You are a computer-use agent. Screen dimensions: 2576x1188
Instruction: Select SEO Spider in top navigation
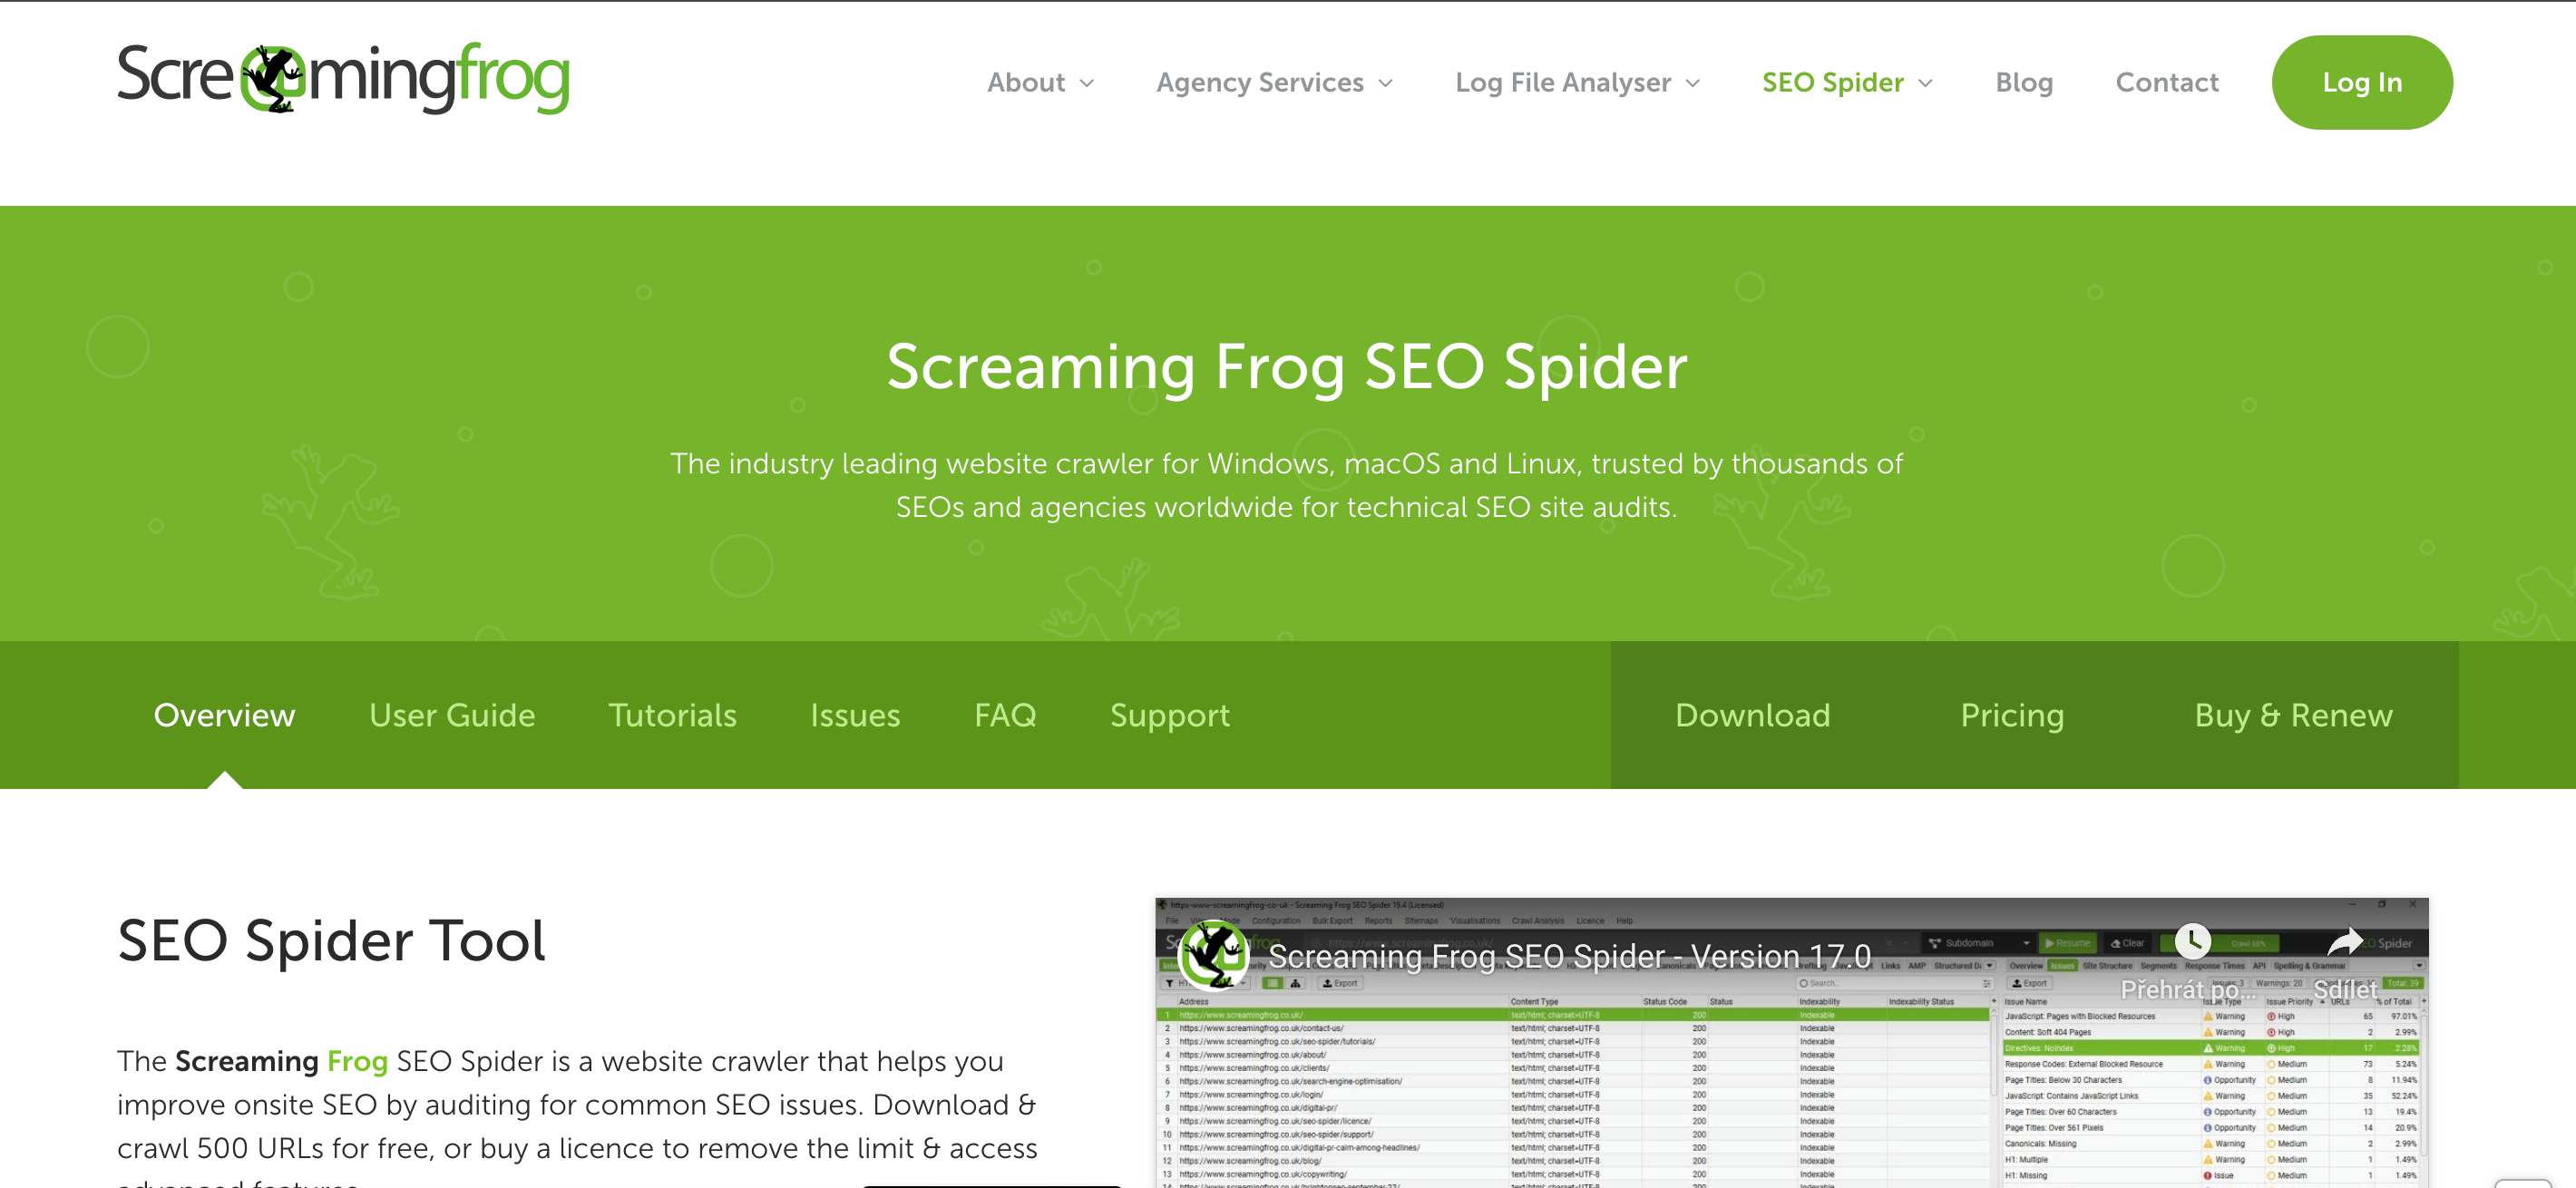[x=1832, y=82]
